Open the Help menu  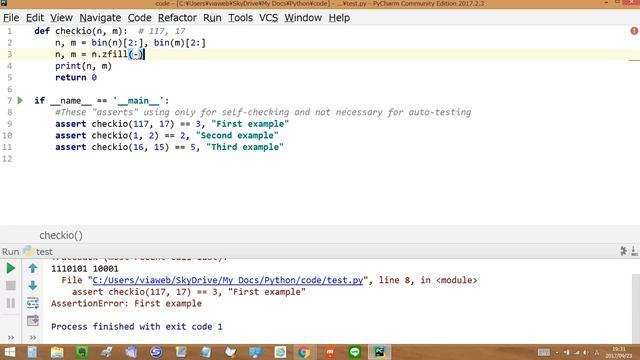tap(339, 18)
